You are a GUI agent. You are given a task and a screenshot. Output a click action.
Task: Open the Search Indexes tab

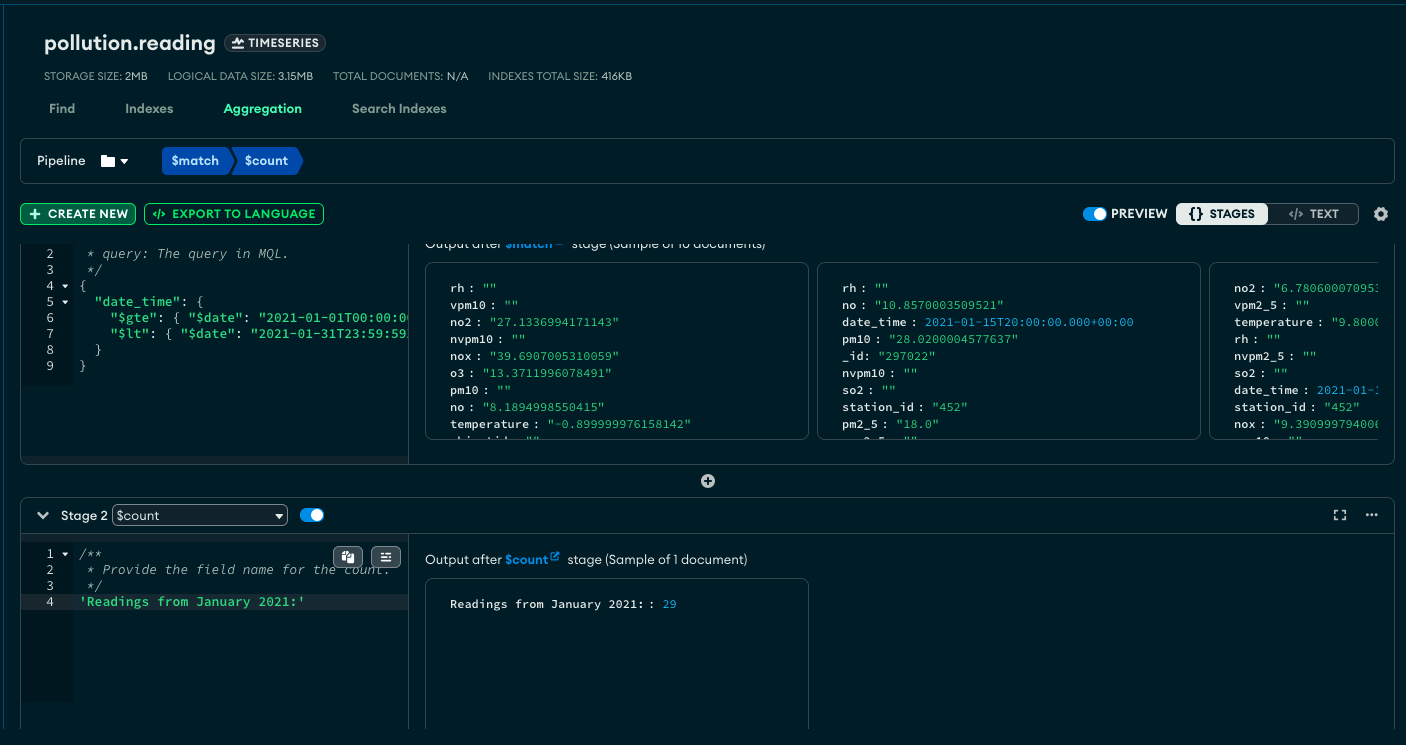click(x=399, y=109)
